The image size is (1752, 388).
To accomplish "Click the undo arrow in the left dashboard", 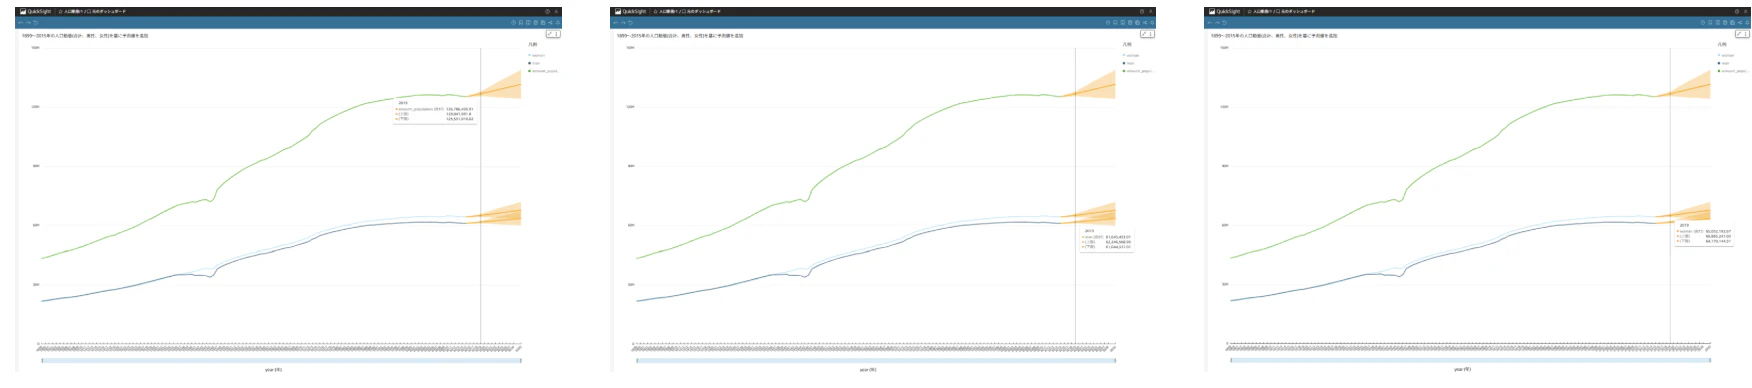I will tap(21, 22).
